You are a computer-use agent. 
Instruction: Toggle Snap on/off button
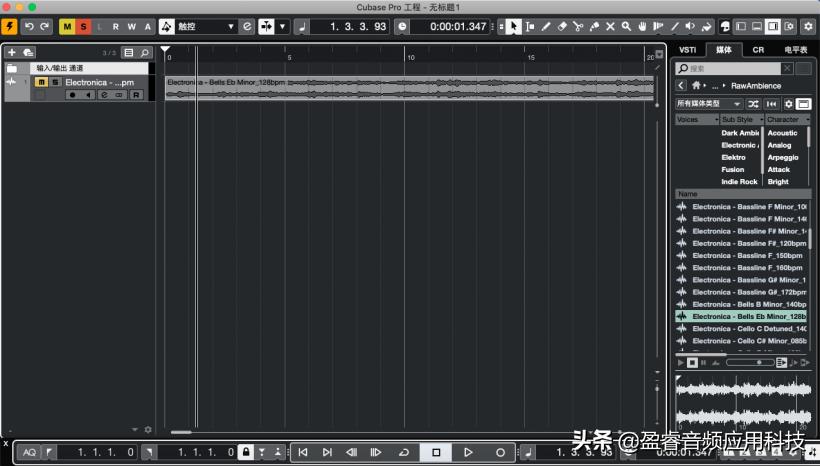266,27
